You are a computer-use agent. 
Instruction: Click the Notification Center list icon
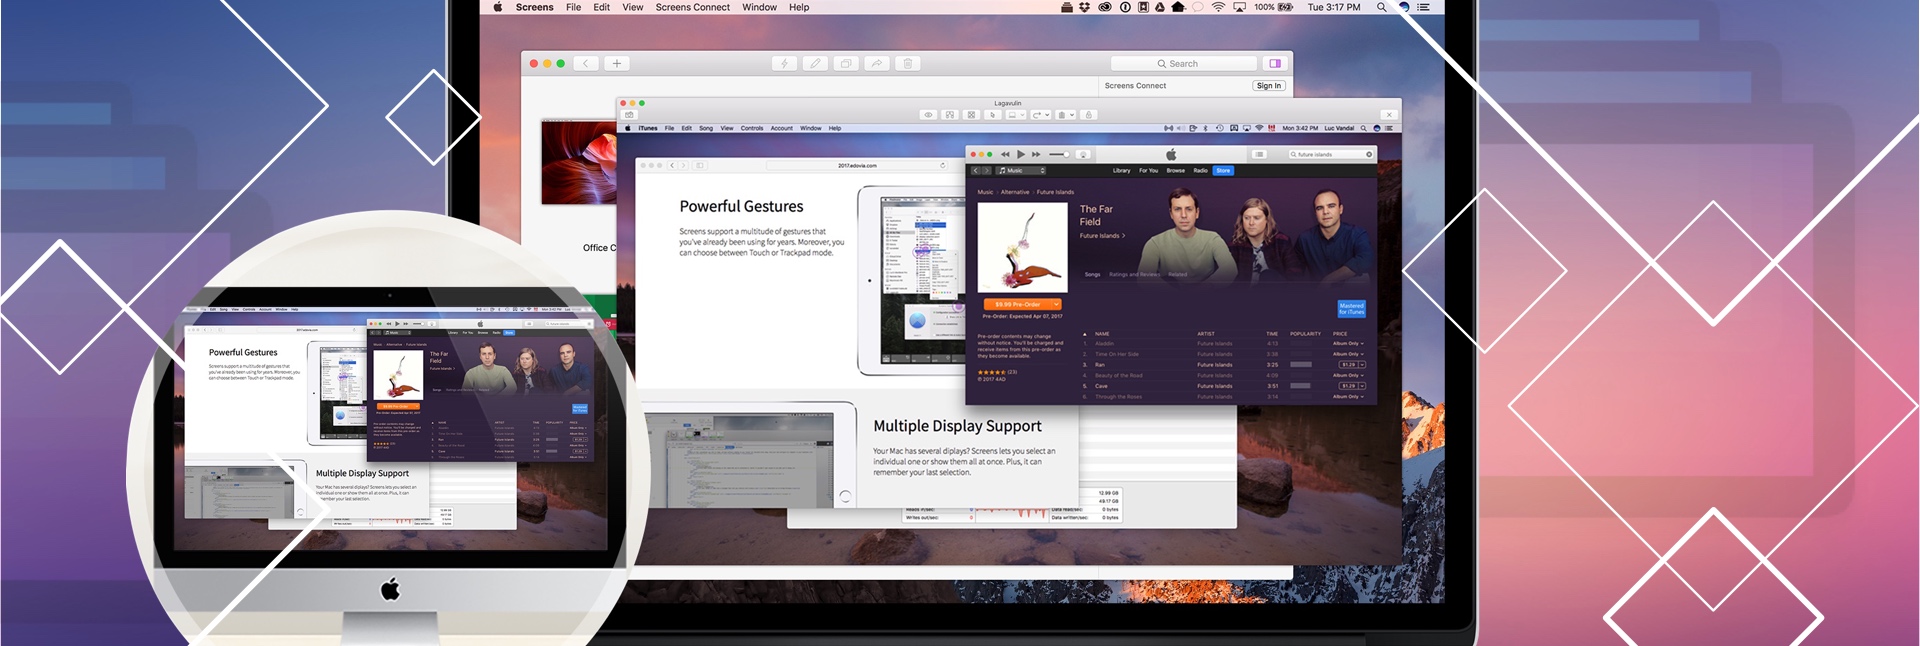1423,7
